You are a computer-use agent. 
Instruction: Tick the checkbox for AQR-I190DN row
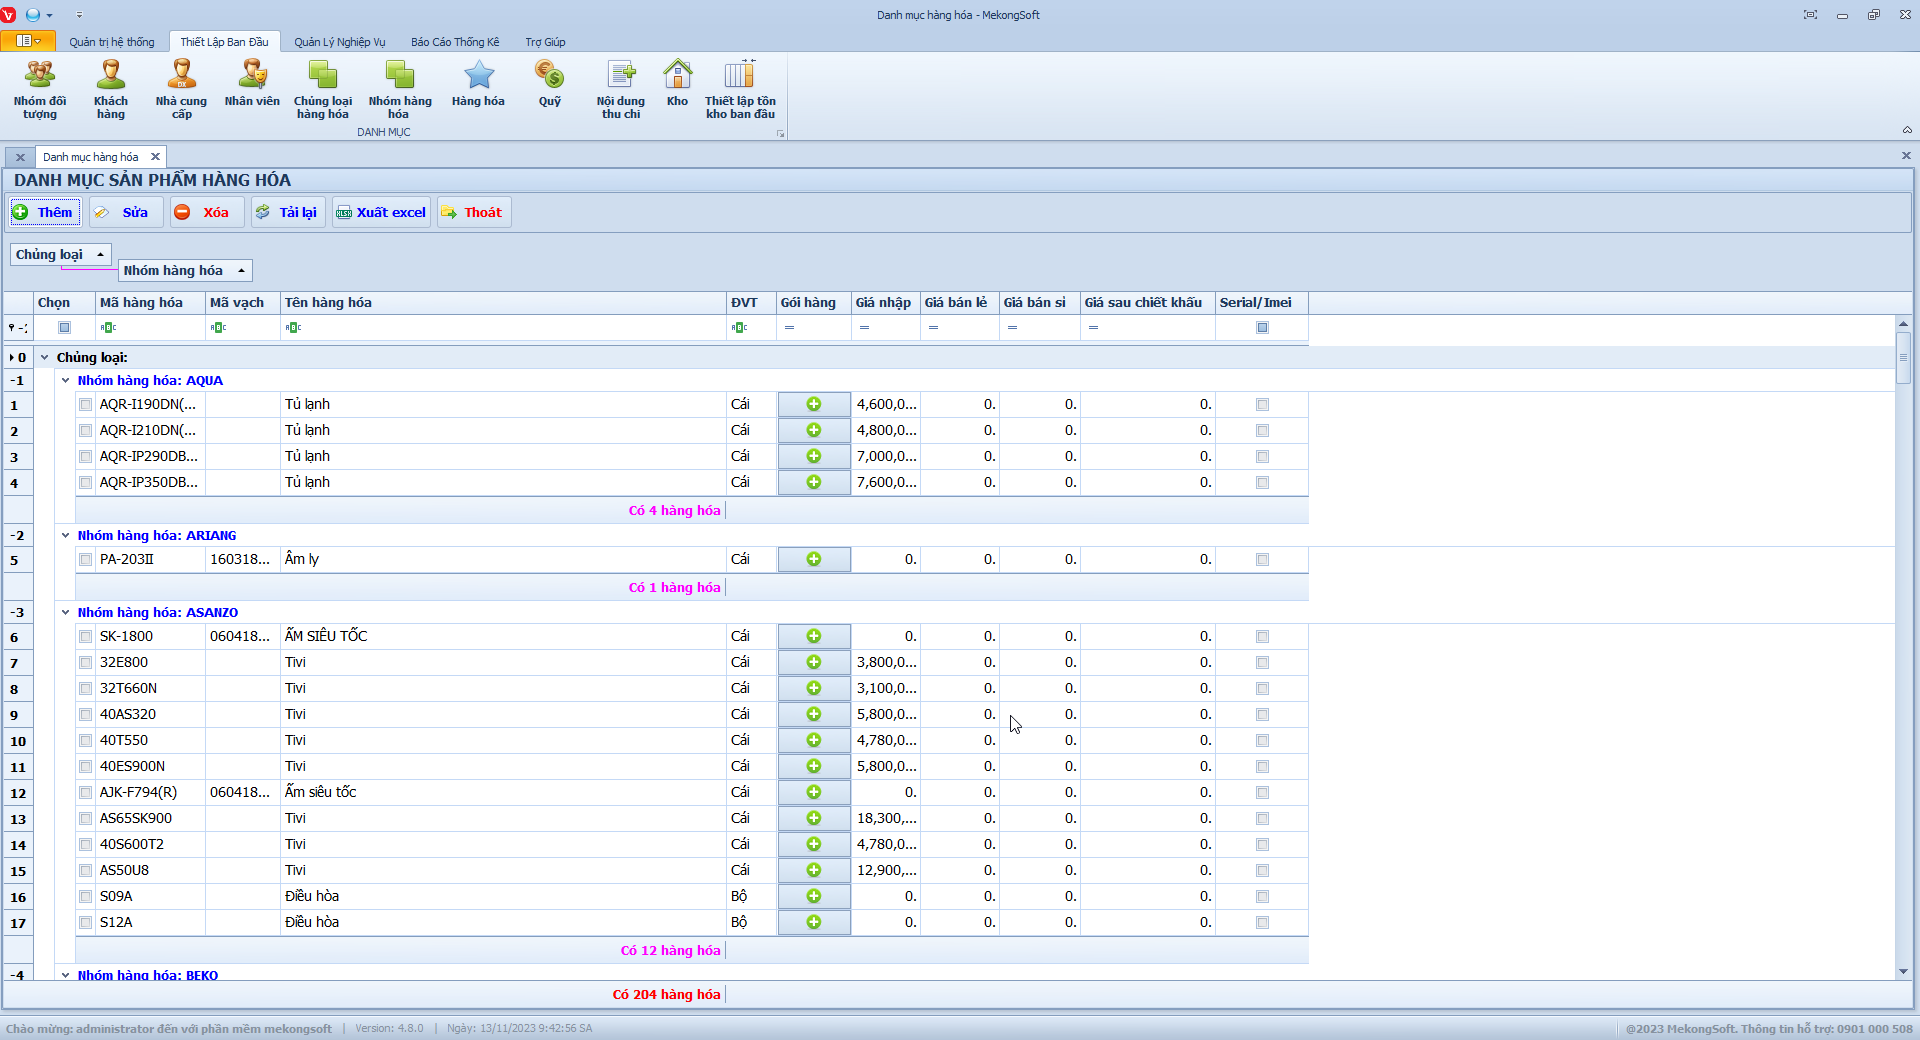(86, 405)
